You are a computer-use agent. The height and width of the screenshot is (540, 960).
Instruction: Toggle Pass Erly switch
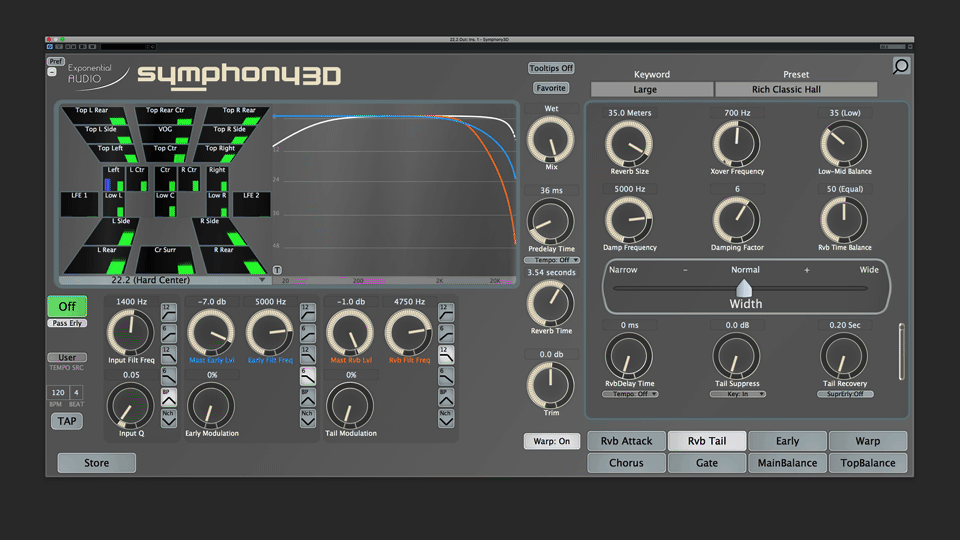[67, 323]
